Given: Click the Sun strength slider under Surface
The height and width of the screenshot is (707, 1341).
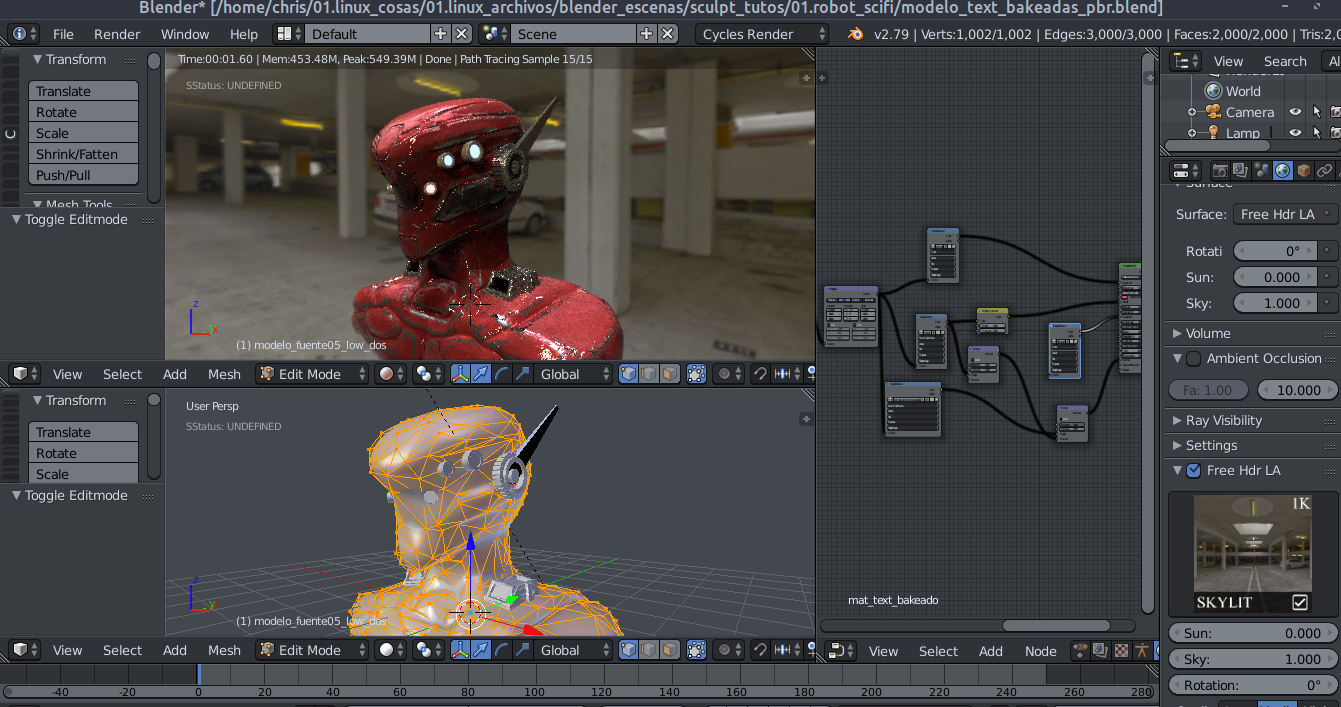Looking at the screenshot, I should coord(1275,277).
